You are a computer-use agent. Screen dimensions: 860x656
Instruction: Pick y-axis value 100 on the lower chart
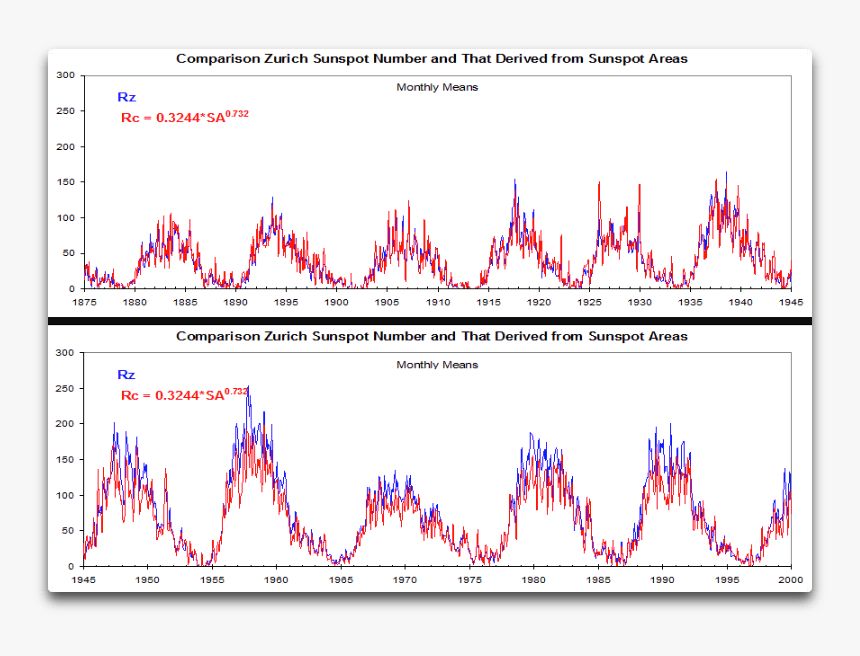65,495
